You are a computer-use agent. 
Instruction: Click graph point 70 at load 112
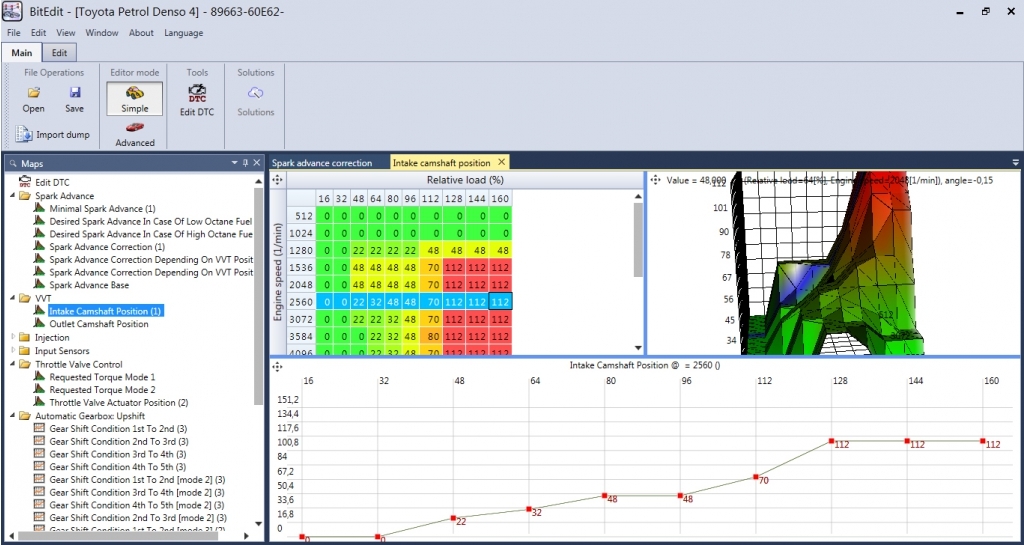pos(756,476)
